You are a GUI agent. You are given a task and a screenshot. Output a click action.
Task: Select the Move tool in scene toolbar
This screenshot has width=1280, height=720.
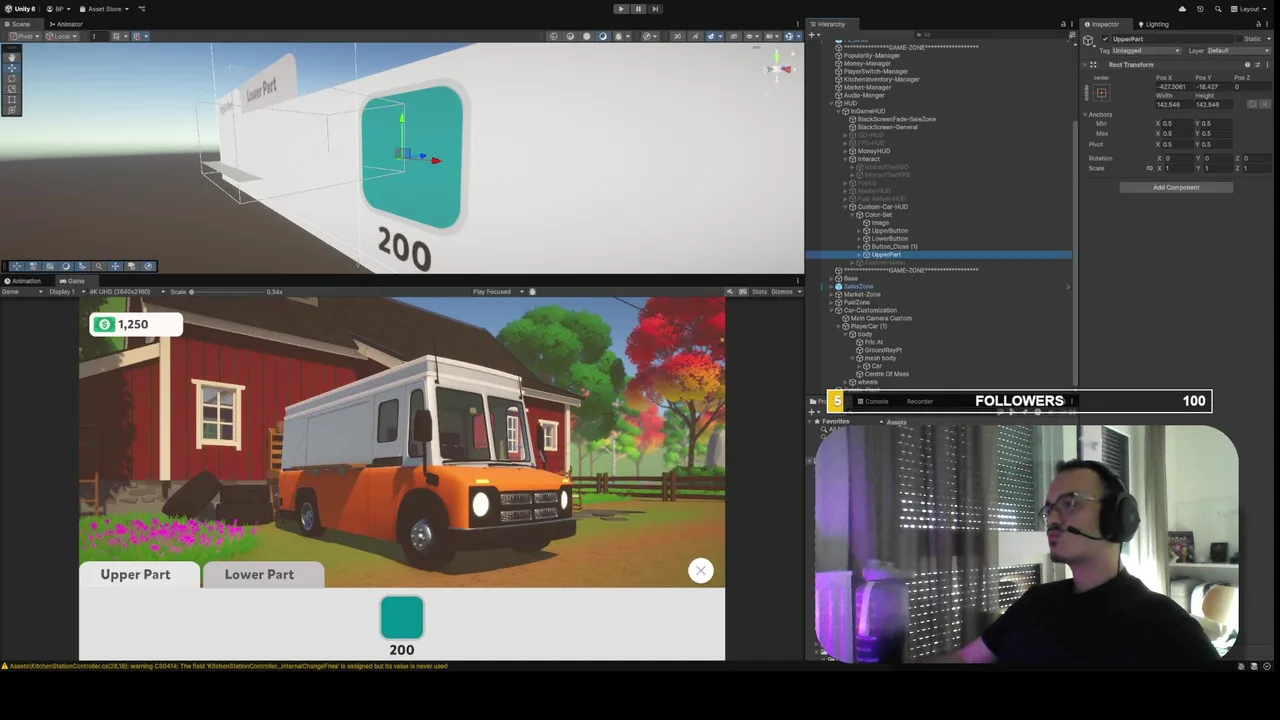pyautogui.click(x=11, y=68)
